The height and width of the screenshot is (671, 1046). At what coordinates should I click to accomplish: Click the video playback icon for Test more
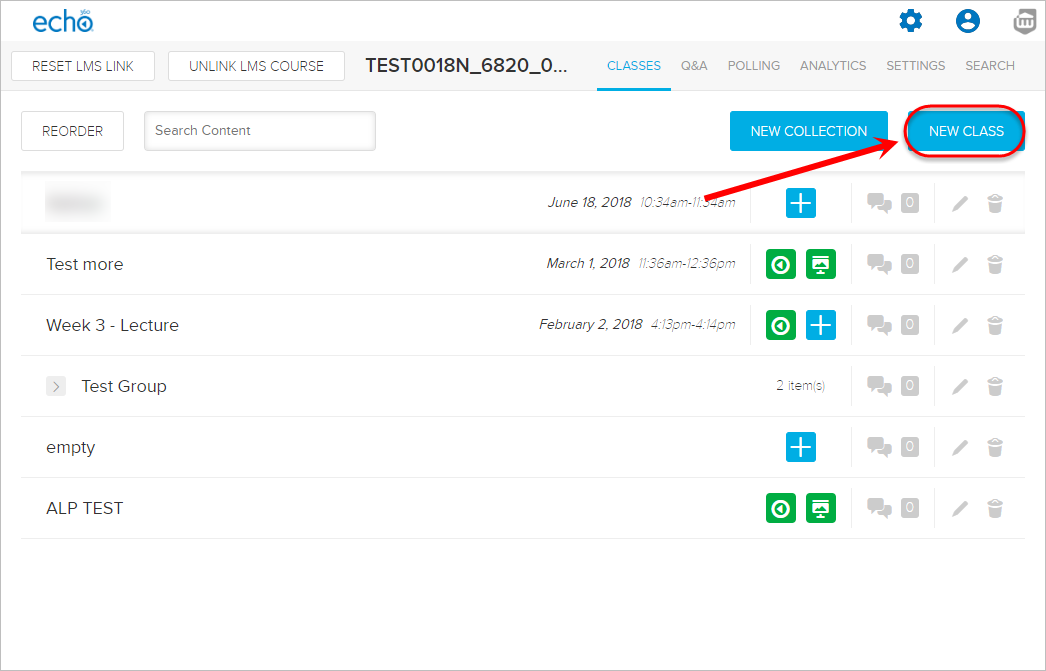[781, 264]
